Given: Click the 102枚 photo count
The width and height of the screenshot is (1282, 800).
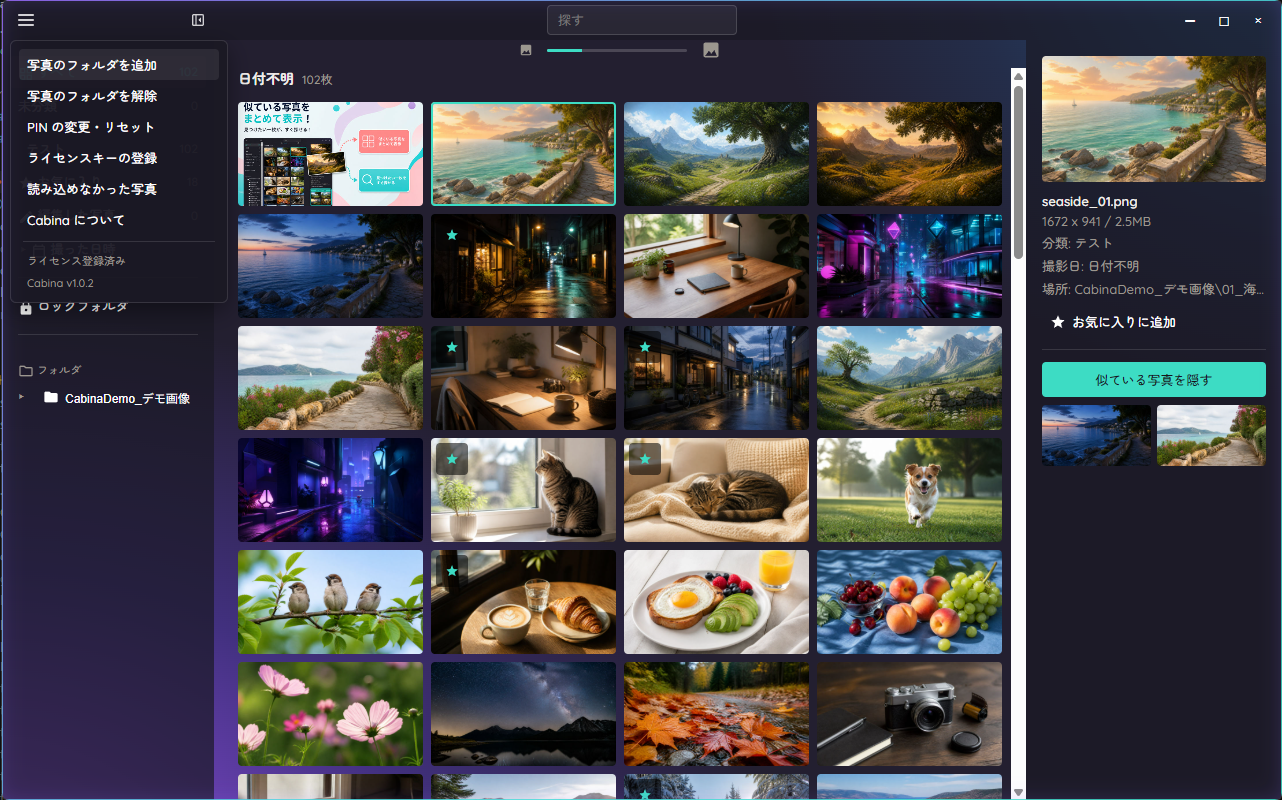Looking at the screenshot, I should [x=317, y=80].
